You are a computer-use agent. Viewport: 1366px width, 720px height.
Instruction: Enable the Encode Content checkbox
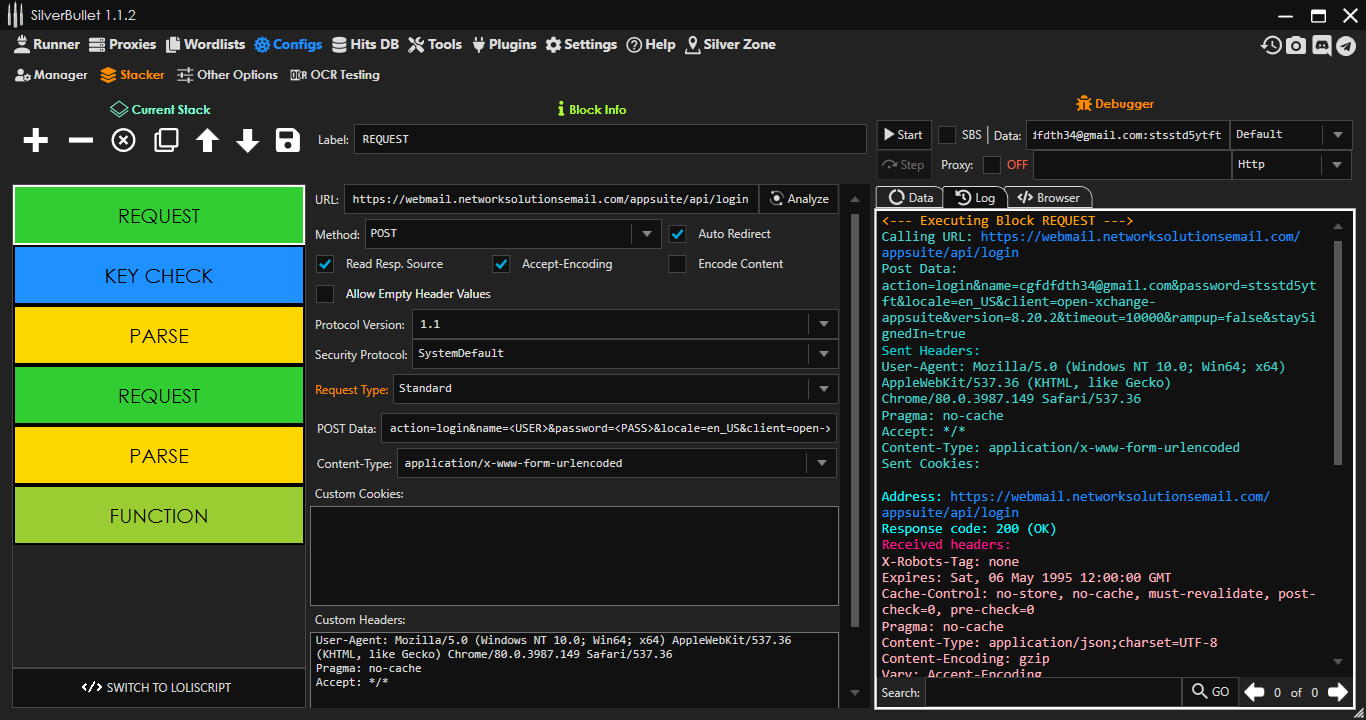pos(678,264)
